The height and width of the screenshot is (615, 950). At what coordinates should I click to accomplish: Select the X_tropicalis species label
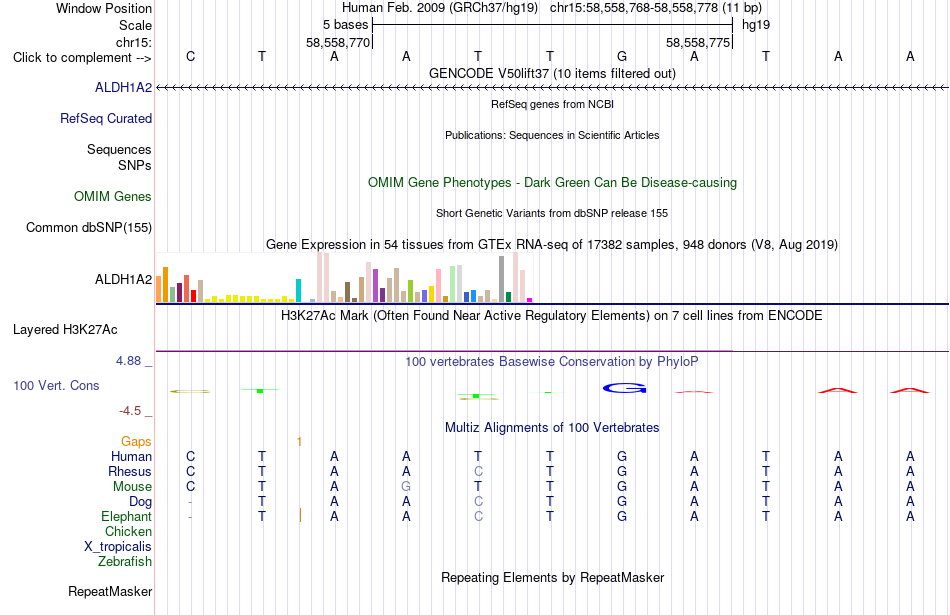tap(118, 547)
